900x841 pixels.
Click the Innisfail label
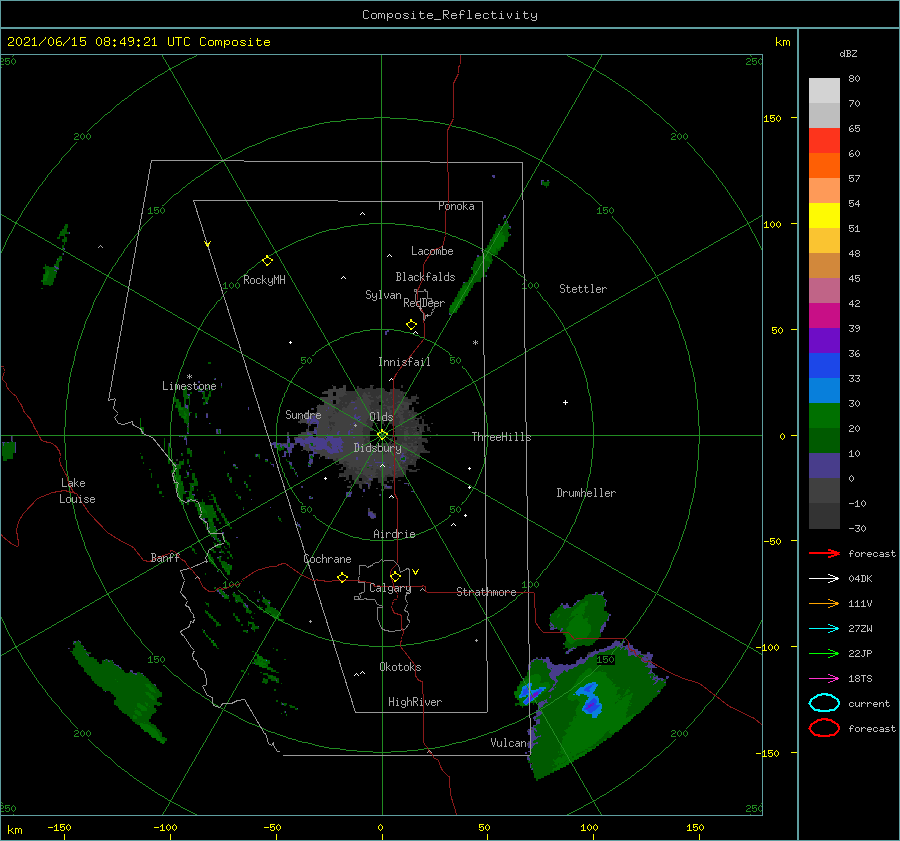(404, 362)
